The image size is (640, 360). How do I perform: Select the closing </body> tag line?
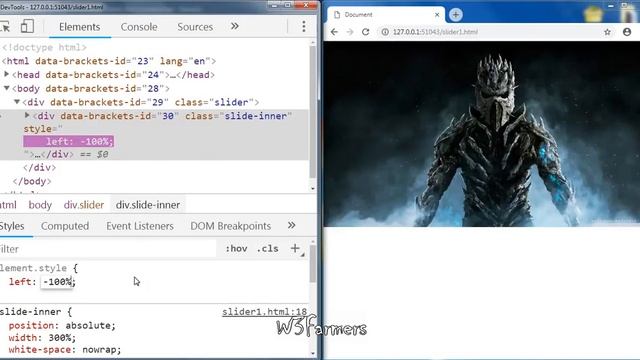pos(31,181)
